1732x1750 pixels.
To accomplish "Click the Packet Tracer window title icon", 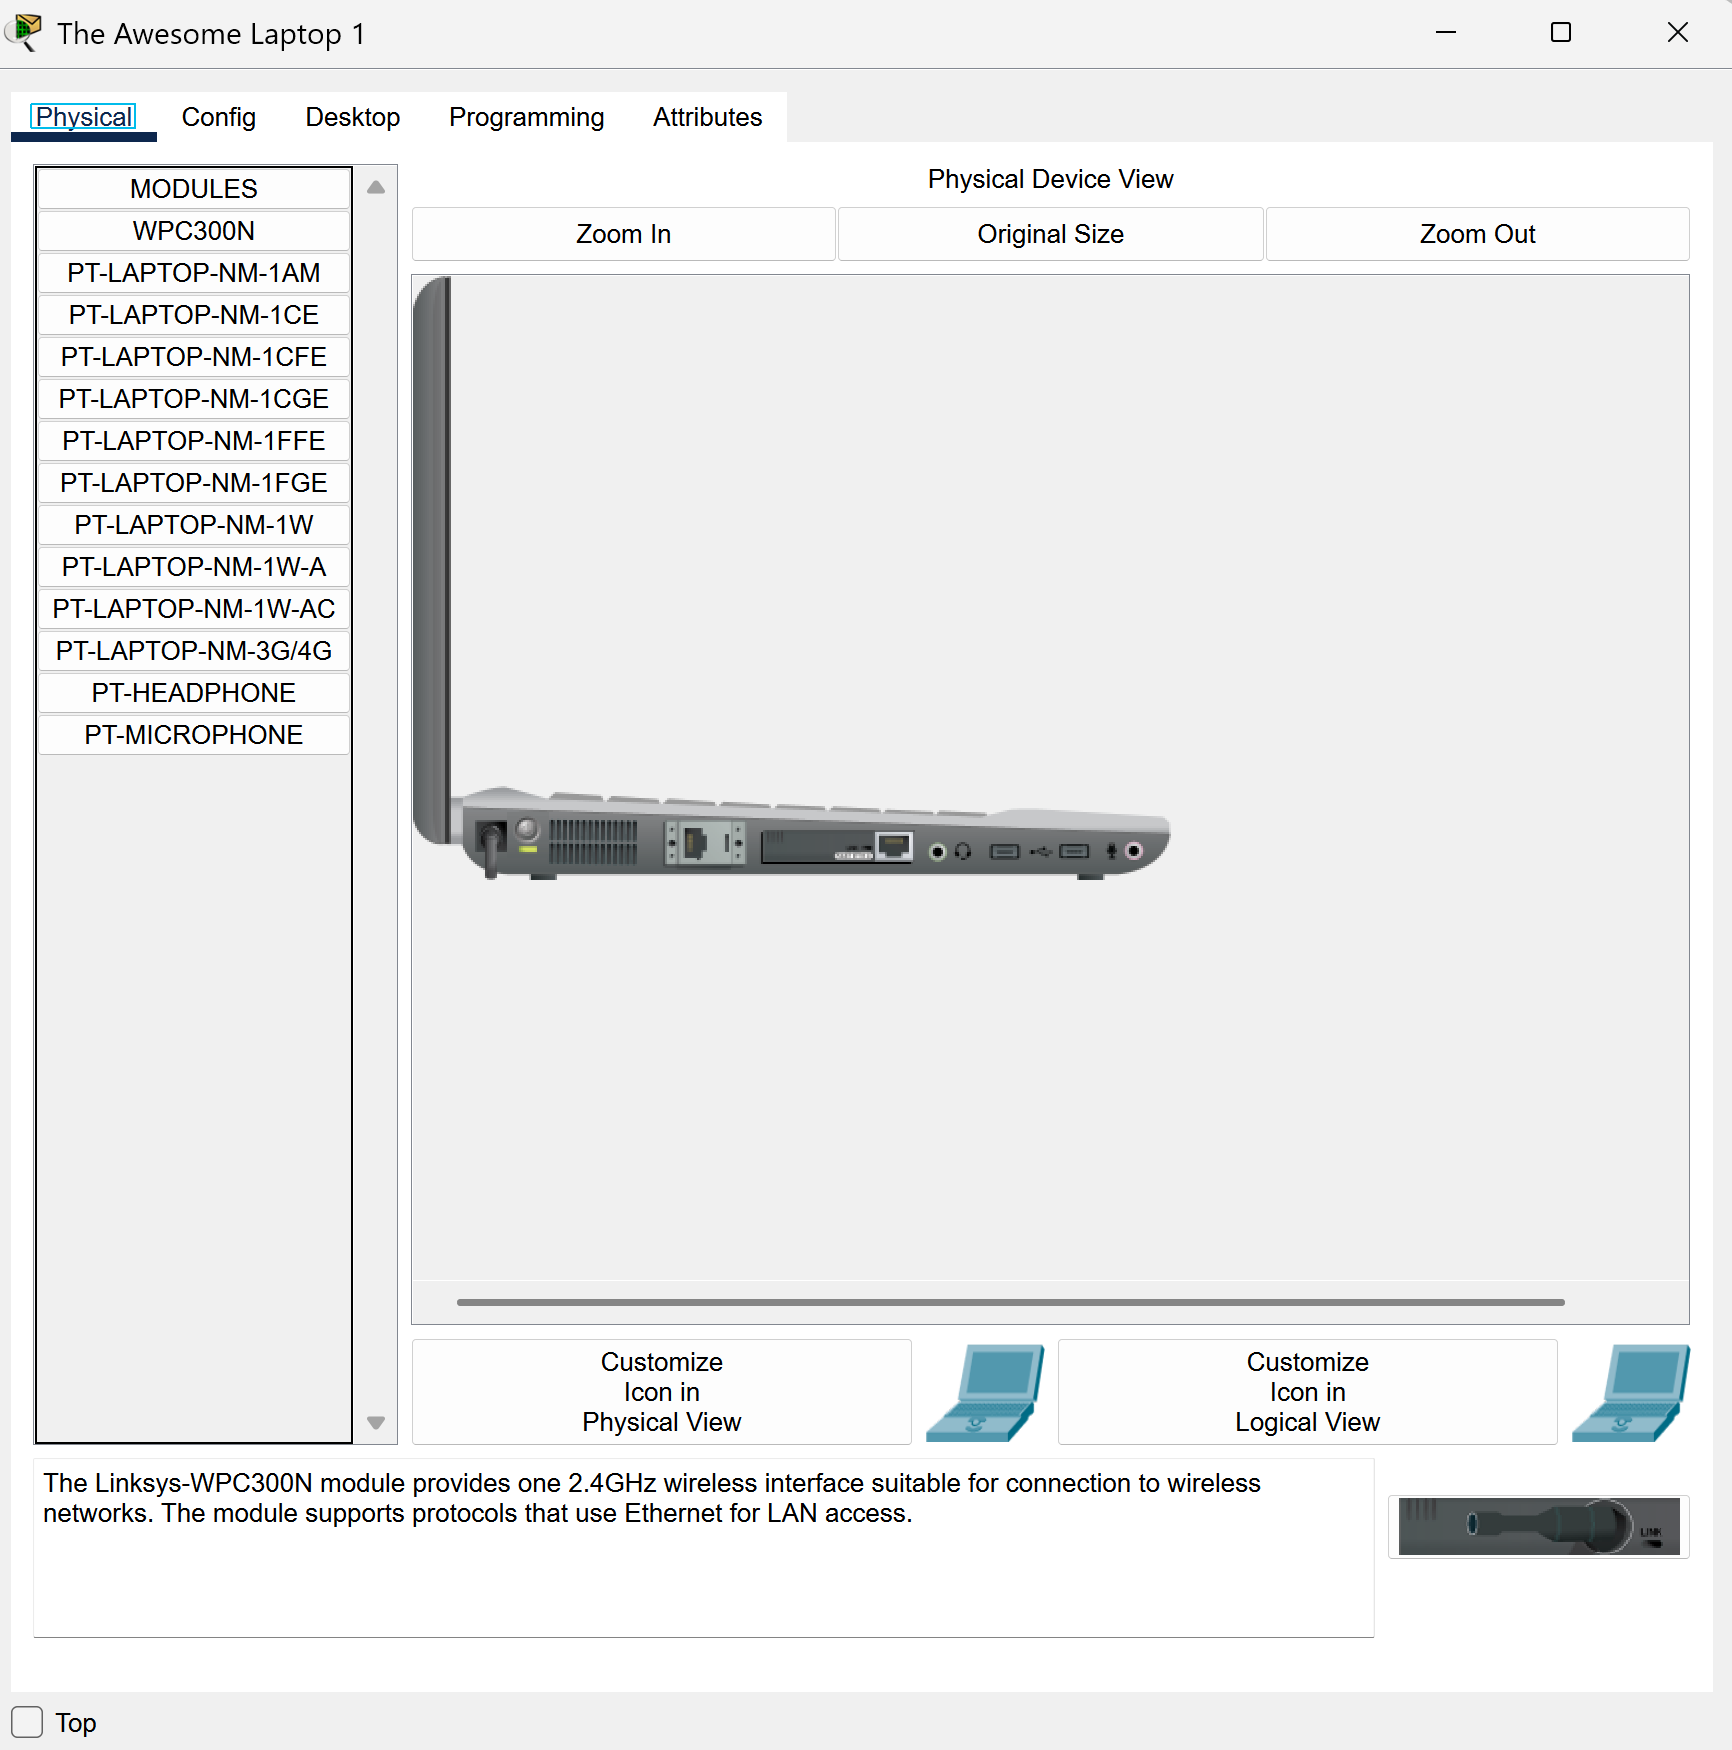I will coord(23,32).
